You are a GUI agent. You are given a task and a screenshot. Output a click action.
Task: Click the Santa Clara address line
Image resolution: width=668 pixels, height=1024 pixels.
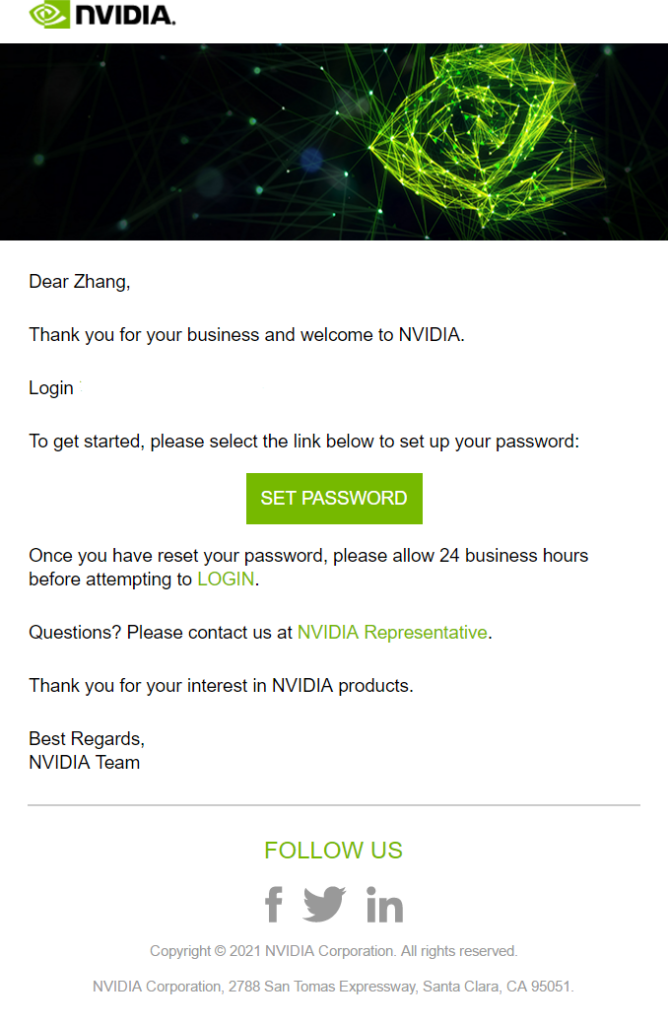click(x=334, y=986)
